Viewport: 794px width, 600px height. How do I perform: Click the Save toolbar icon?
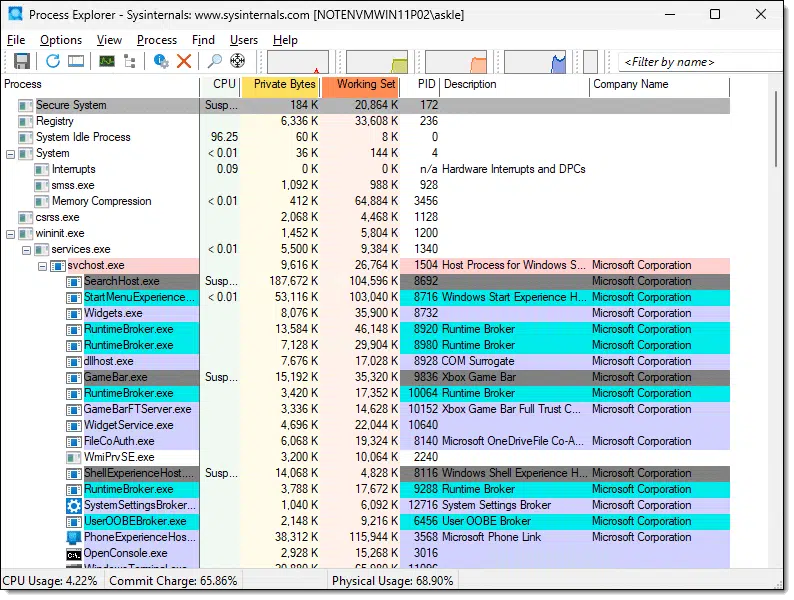click(x=21, y=61)
